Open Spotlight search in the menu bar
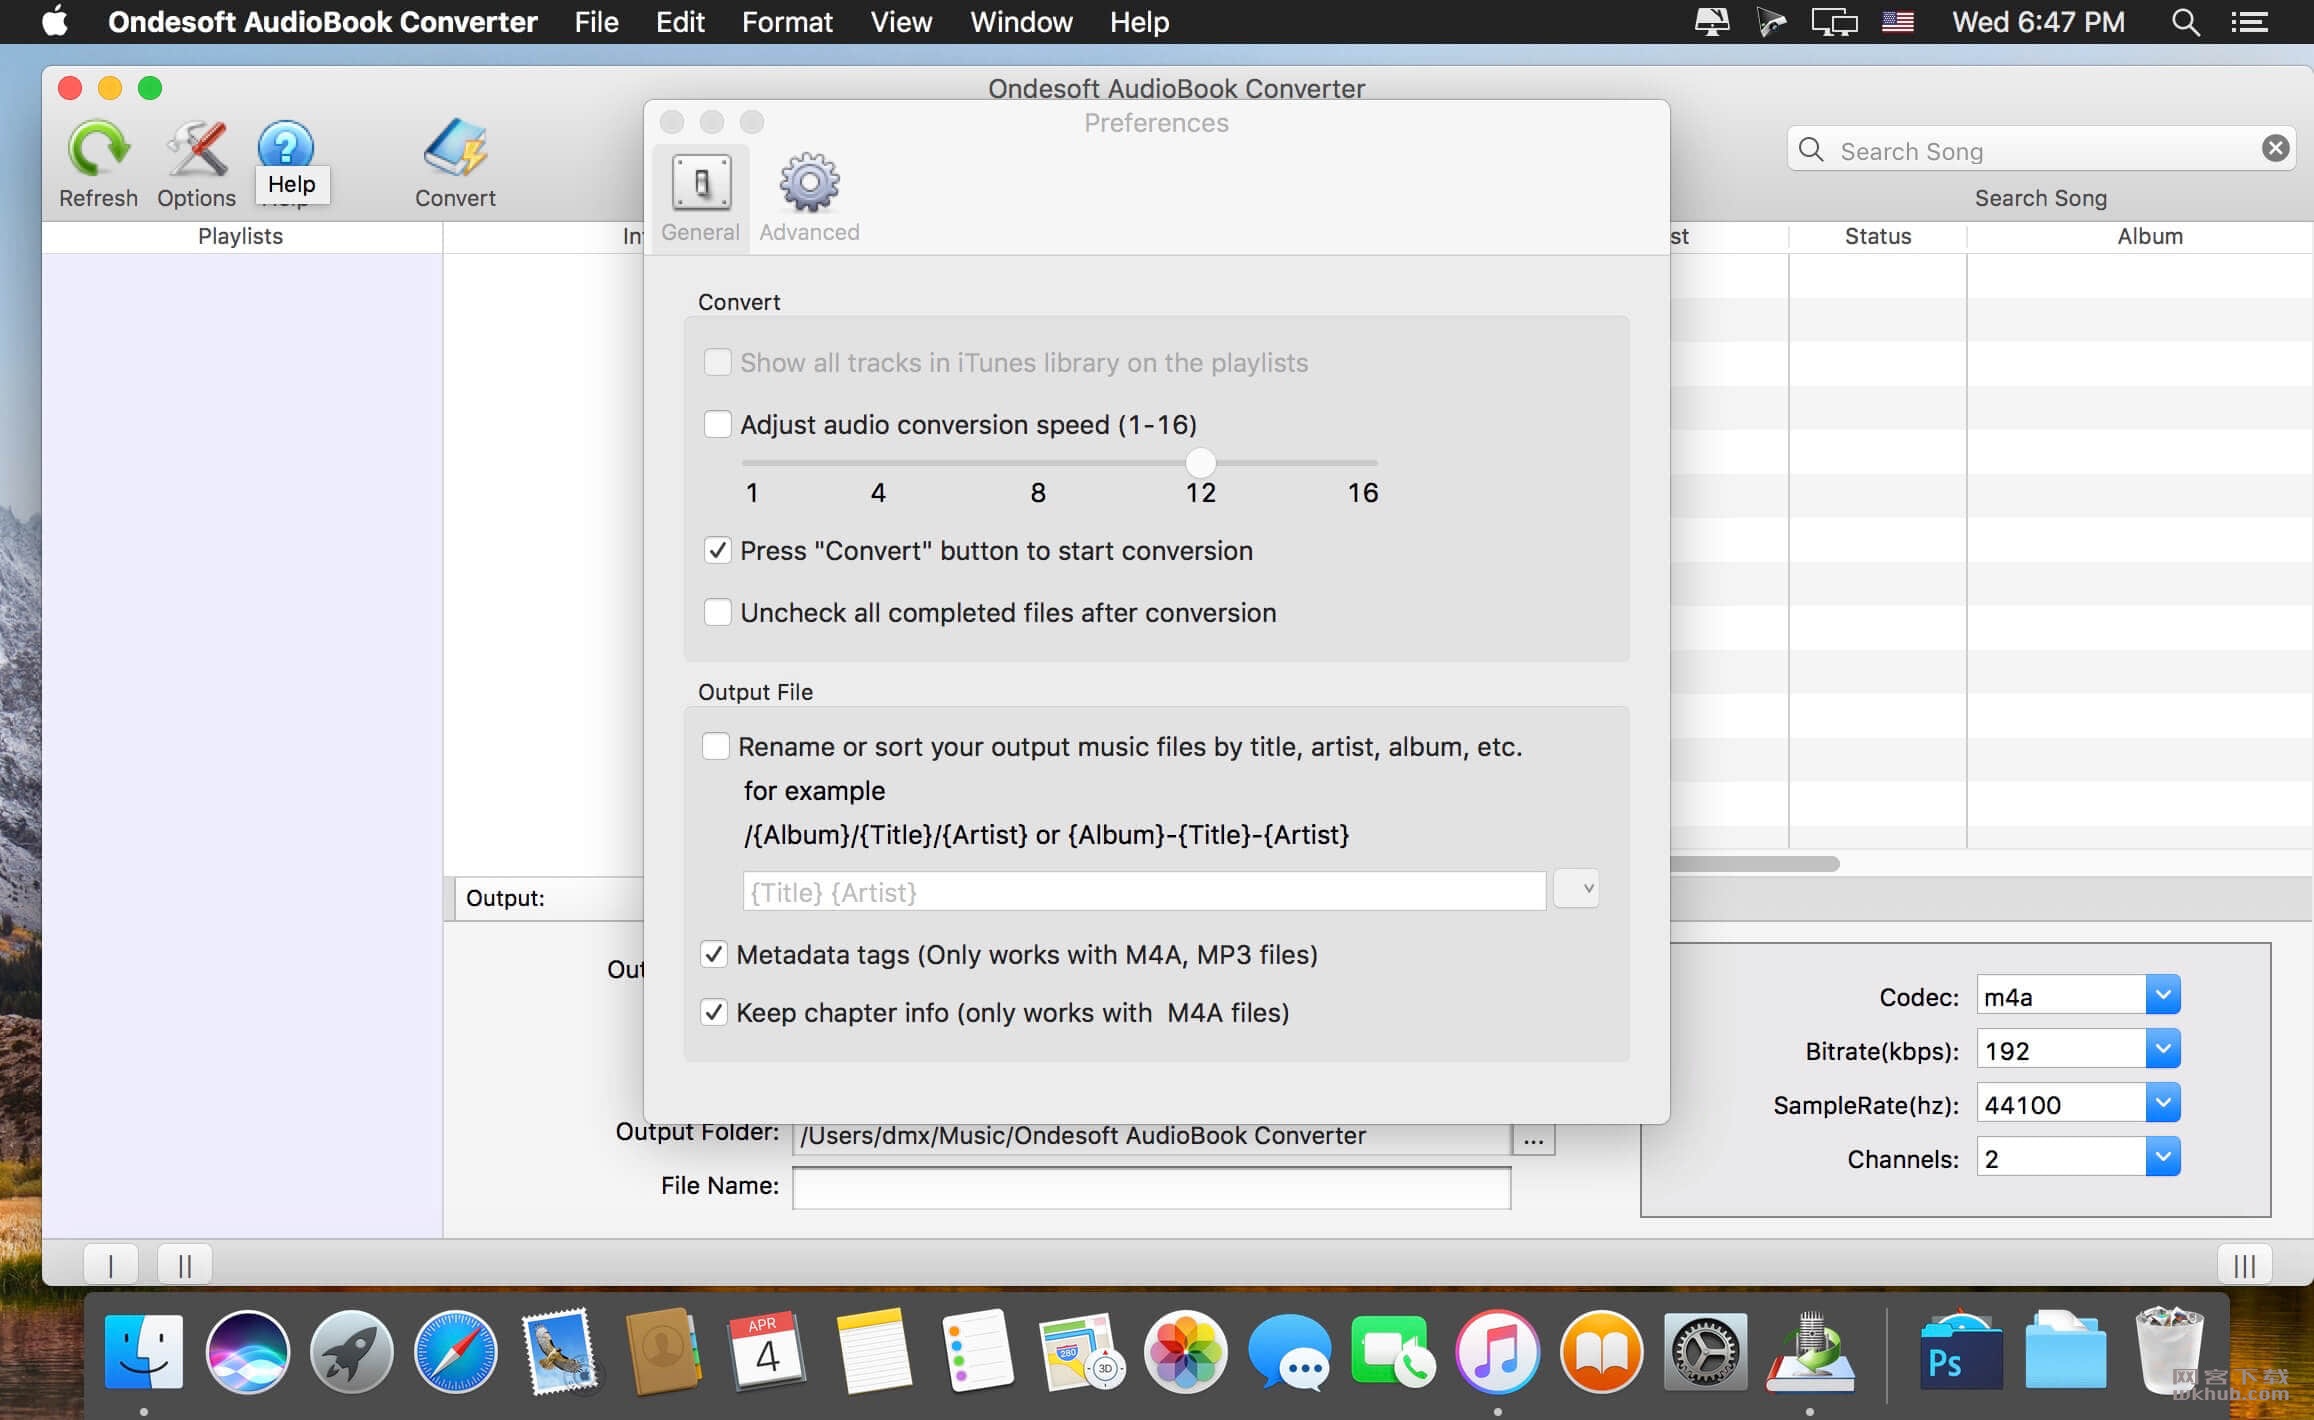The height and width of the screenshot is (1420, 2314). pyautogui.click(x=2185, y=22)
